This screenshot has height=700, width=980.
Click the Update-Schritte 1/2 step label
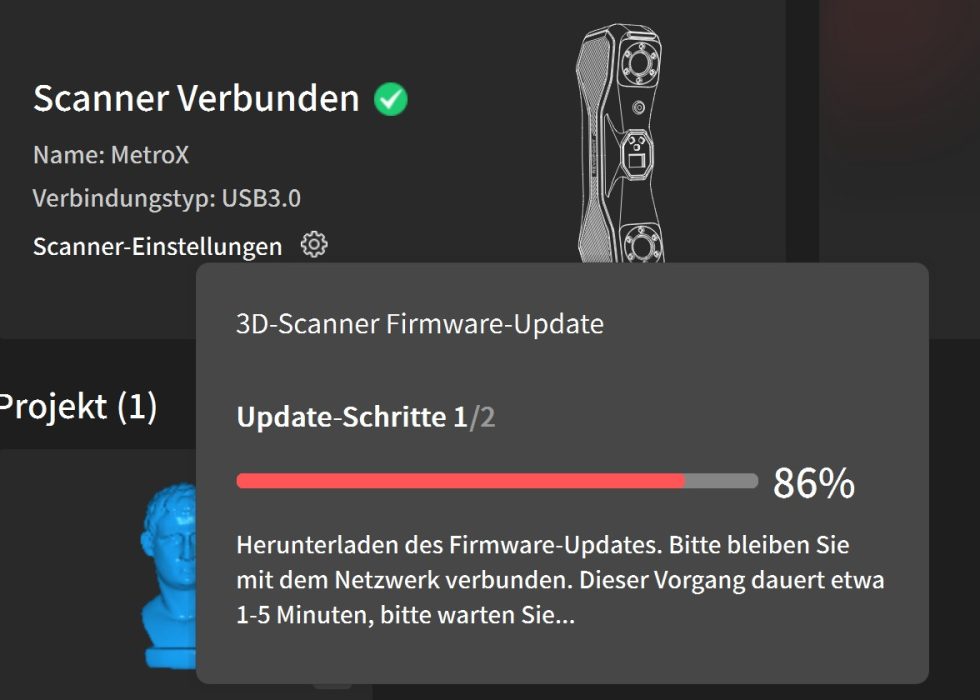pos(366,417)
